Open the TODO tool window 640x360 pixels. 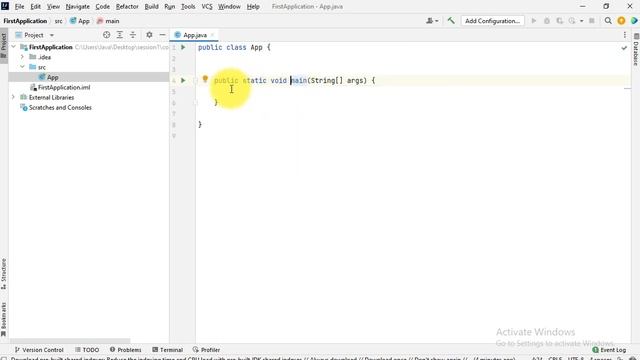tap(87, 350)
